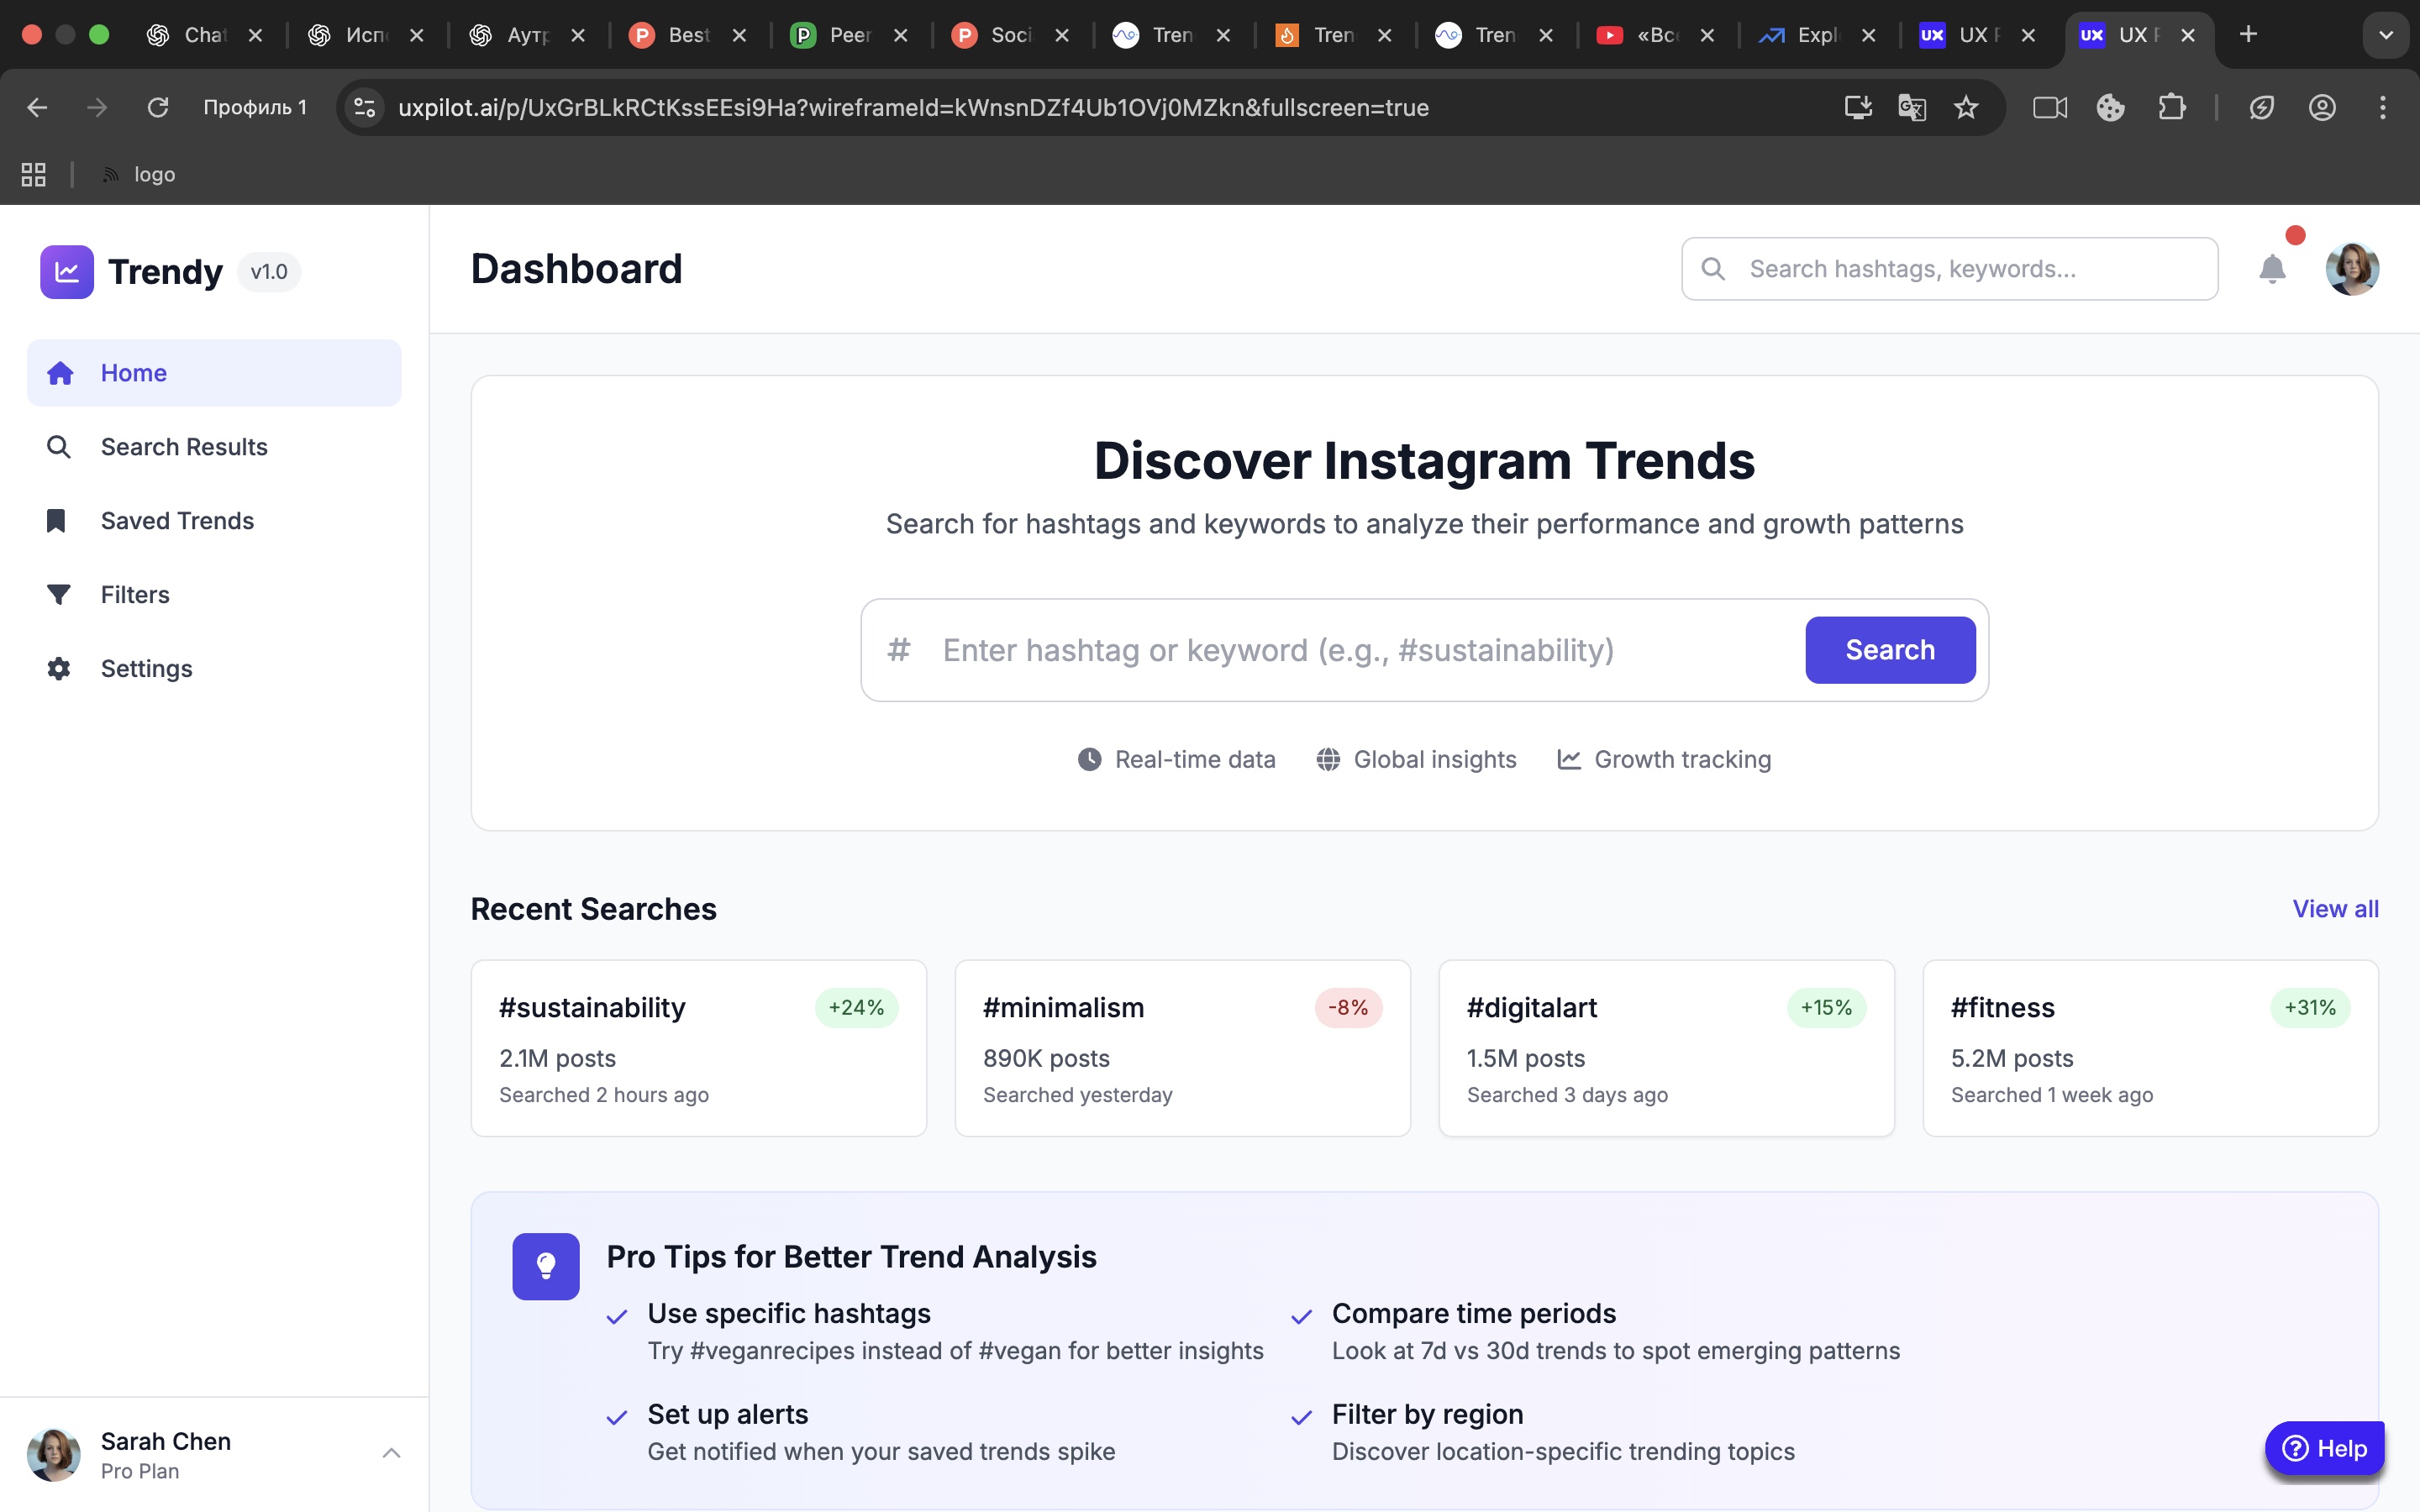The width and height of the screenshot is (2420, 1512).
Task: Open Settings via the gear icon
Action: point(57,668)
